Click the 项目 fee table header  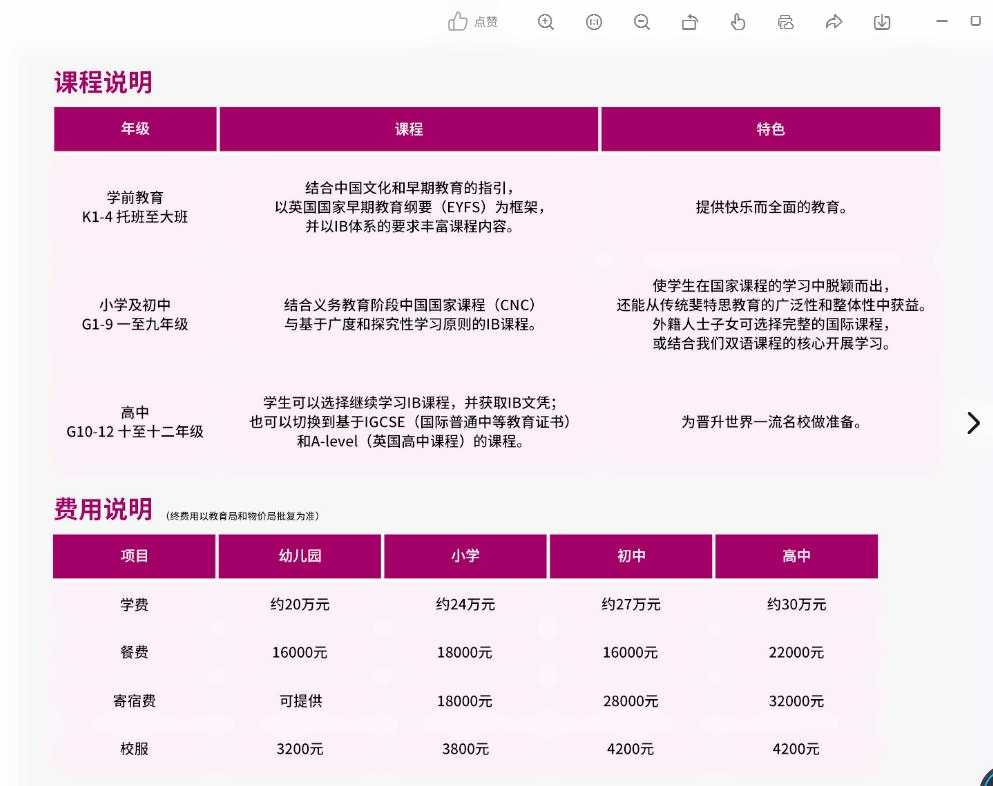(135, 556)
